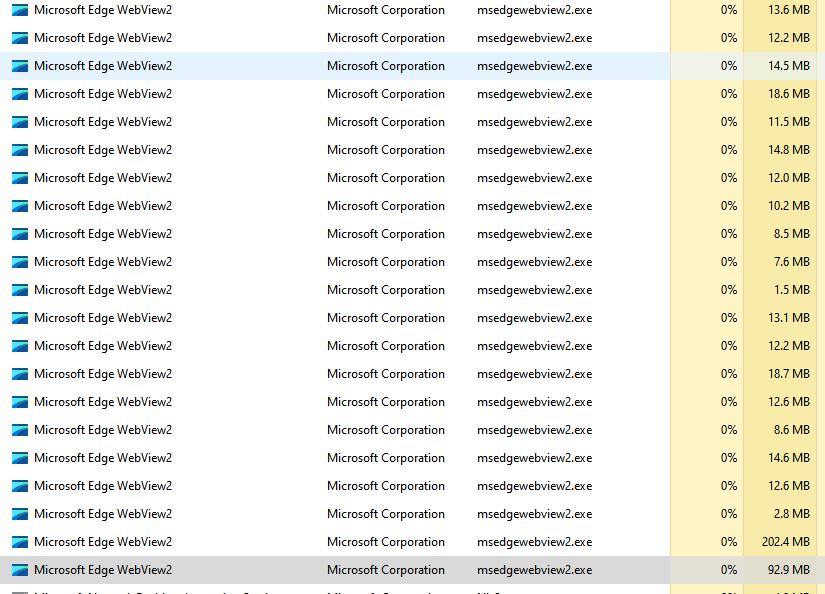
Task: Click the WebView2 icon in the 8.5 MB row
Action: tap(20, 234)
